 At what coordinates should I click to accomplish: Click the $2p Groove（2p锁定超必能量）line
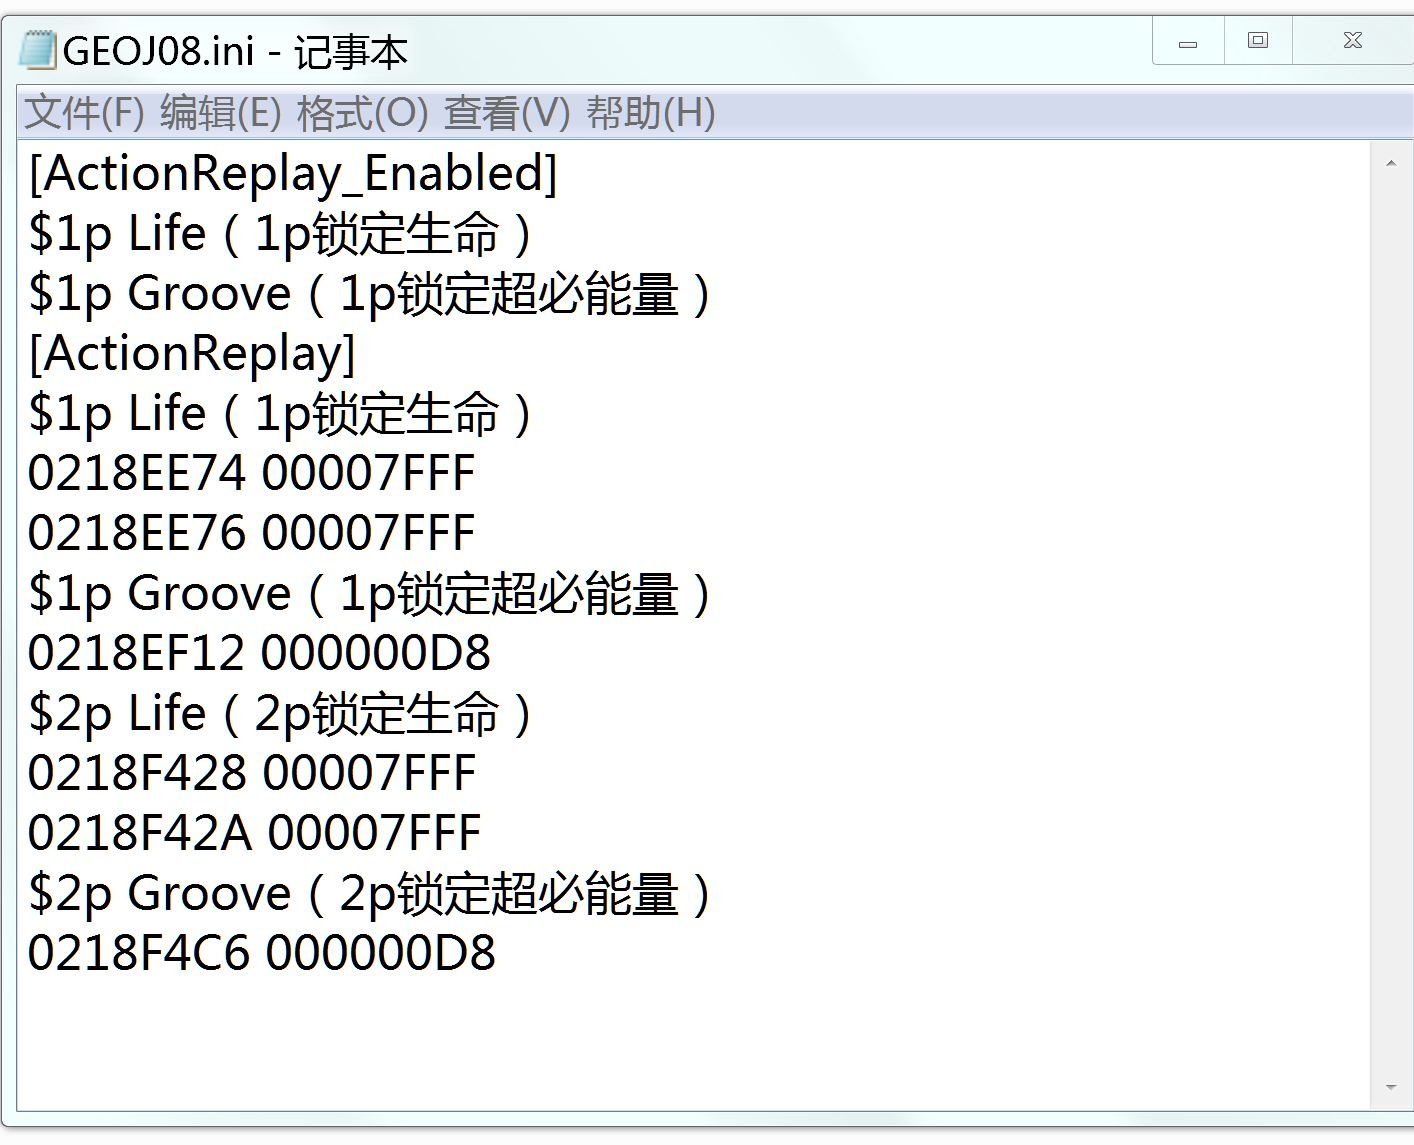click(371, 894)
